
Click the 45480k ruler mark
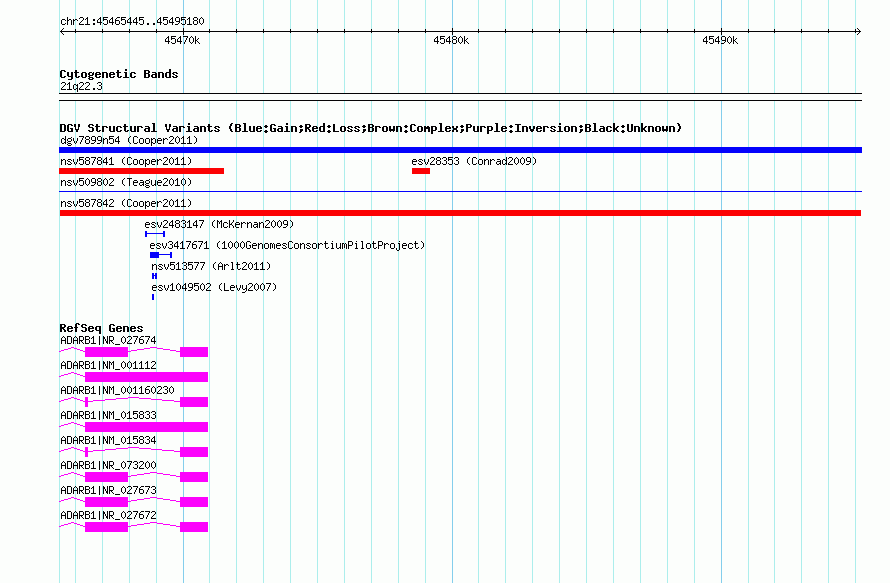tap(451, 40)
